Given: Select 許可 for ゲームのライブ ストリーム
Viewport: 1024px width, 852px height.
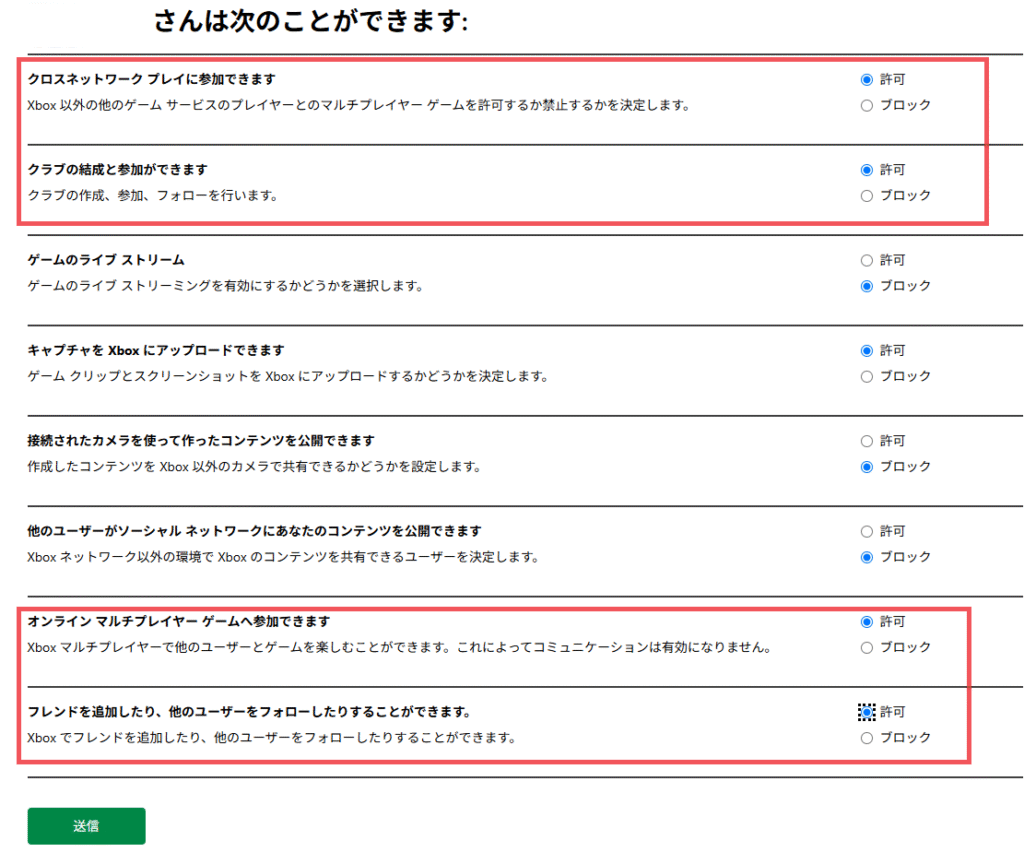Looking at the screenshot, I should tap(867, 260).
